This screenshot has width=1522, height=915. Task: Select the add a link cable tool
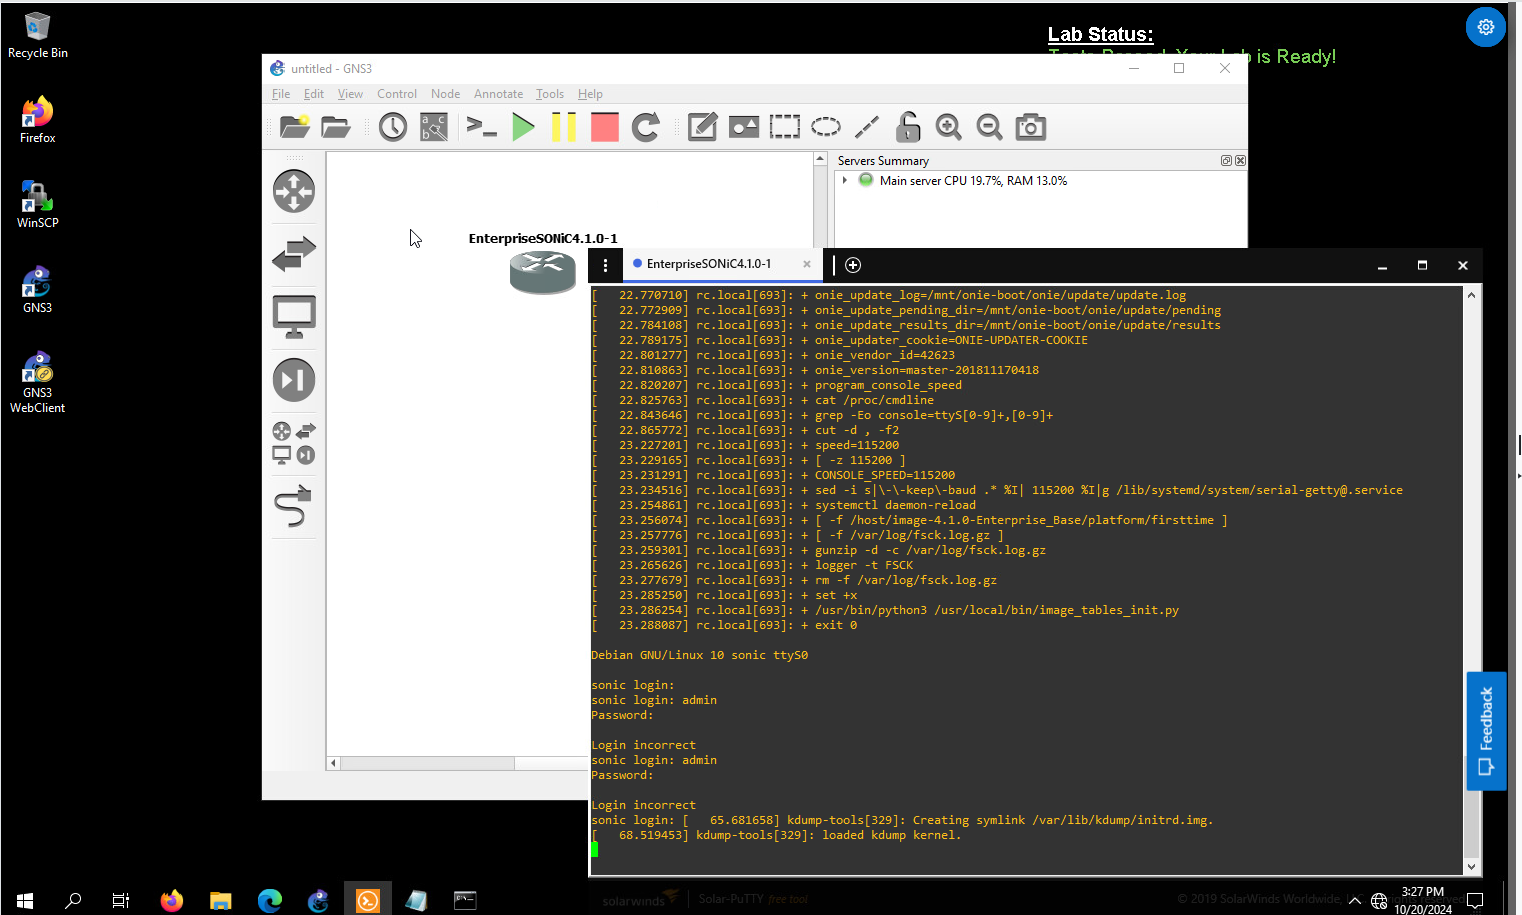(294, 506)
